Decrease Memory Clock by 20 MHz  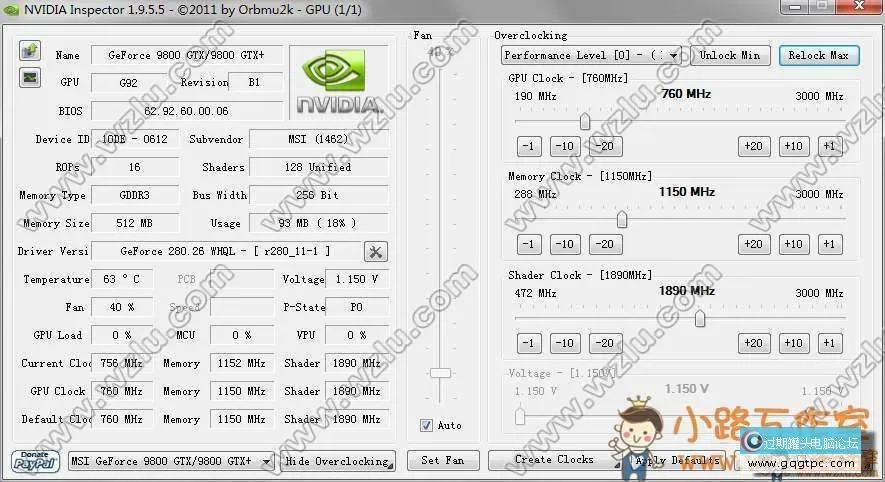point(604,244)
